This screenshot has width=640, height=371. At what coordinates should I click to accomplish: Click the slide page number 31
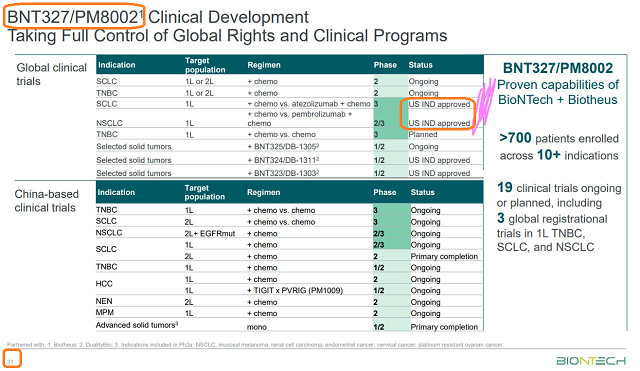pyautogui.click(x=10, y=361)
